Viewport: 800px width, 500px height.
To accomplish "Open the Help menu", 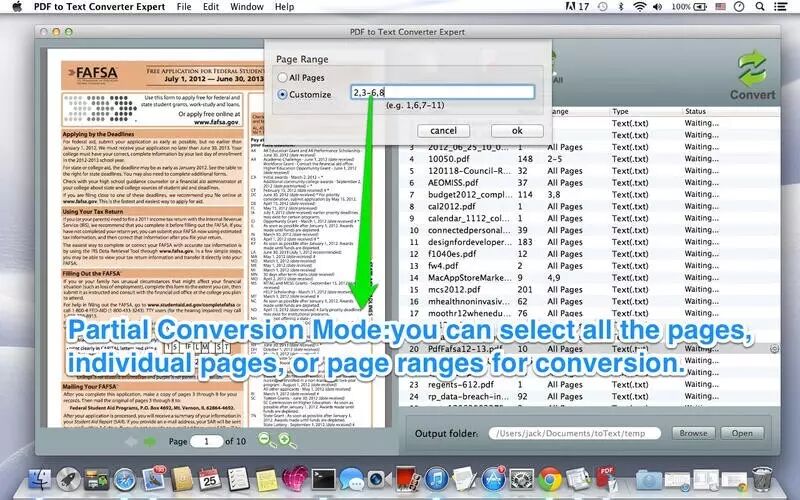I will (x=284, y=7).
